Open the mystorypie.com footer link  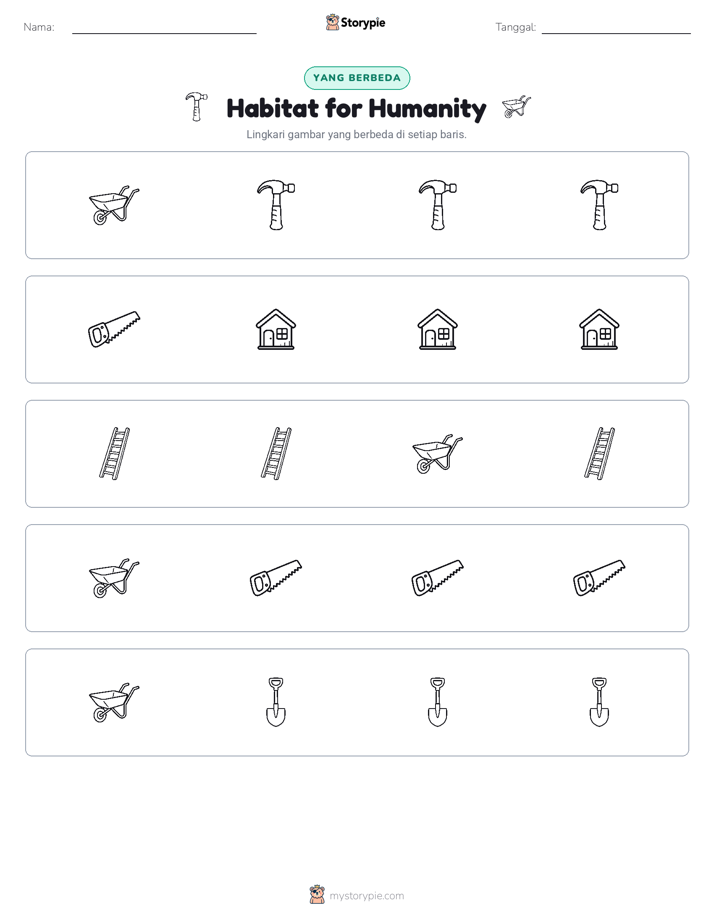[x=366, y=896]
